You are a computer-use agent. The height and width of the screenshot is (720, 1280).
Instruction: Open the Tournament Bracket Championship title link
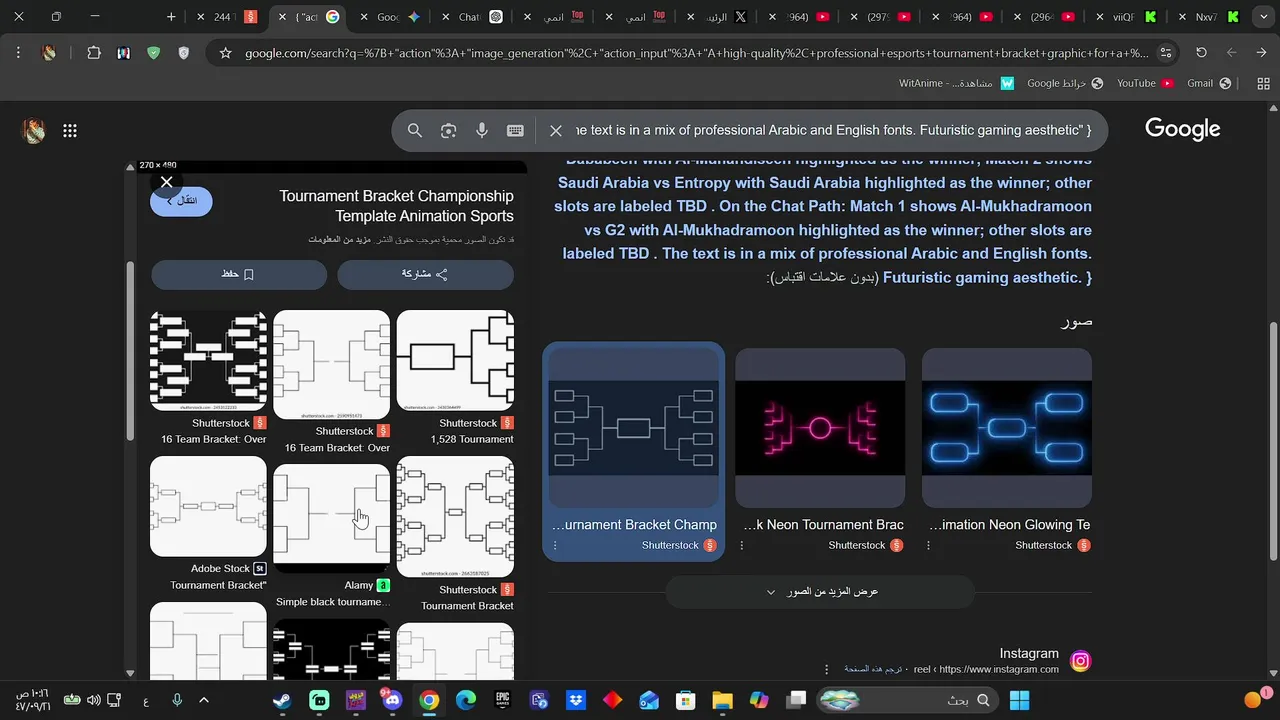(x=396, y=206)
